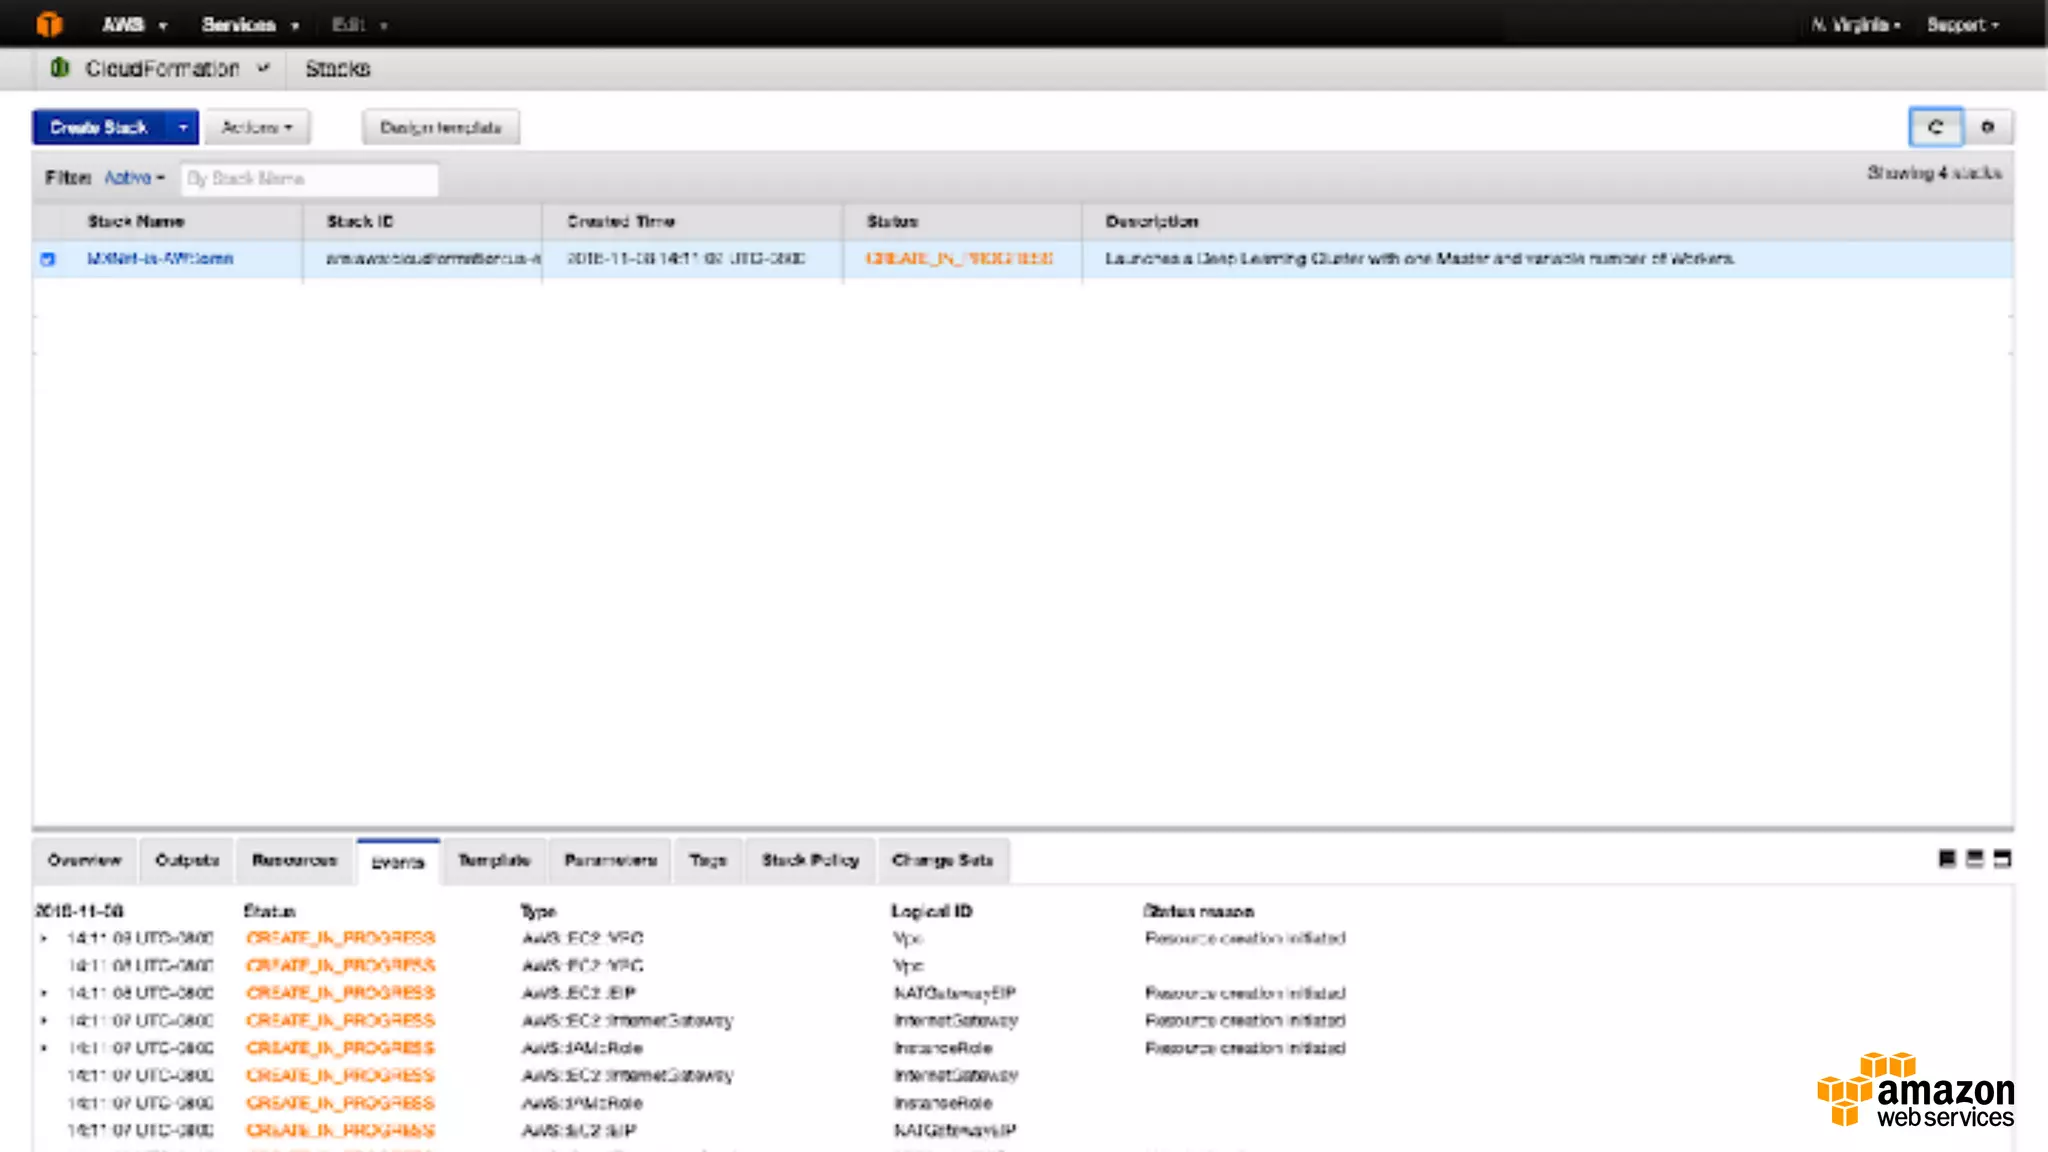Switch to the Parameters tab
This screenshot has width=2048, height=1152.
tap(610, 860)
